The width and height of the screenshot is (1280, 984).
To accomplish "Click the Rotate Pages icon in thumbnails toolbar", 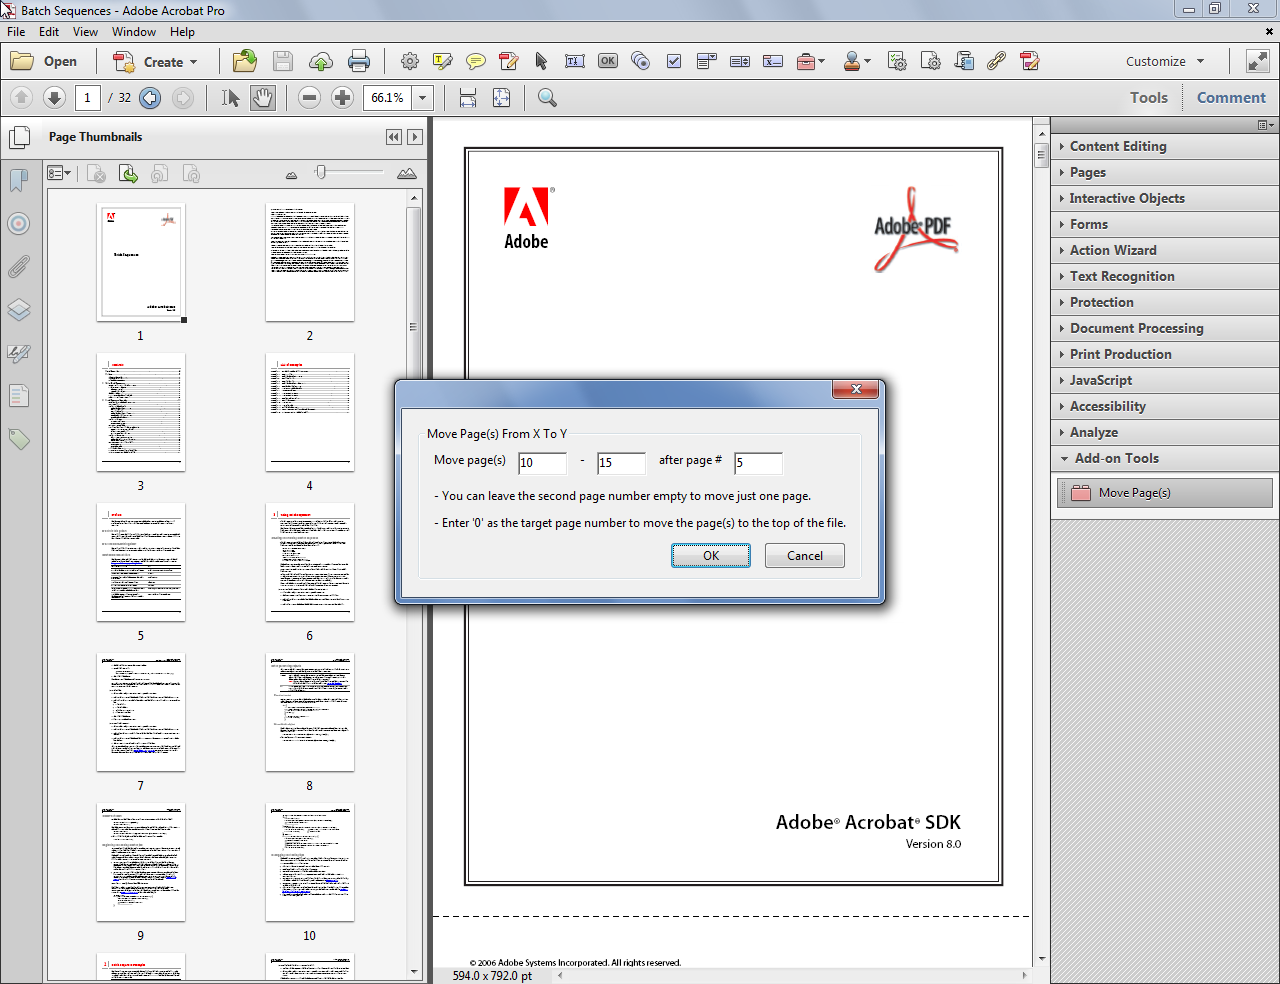I will coord(159,173).
